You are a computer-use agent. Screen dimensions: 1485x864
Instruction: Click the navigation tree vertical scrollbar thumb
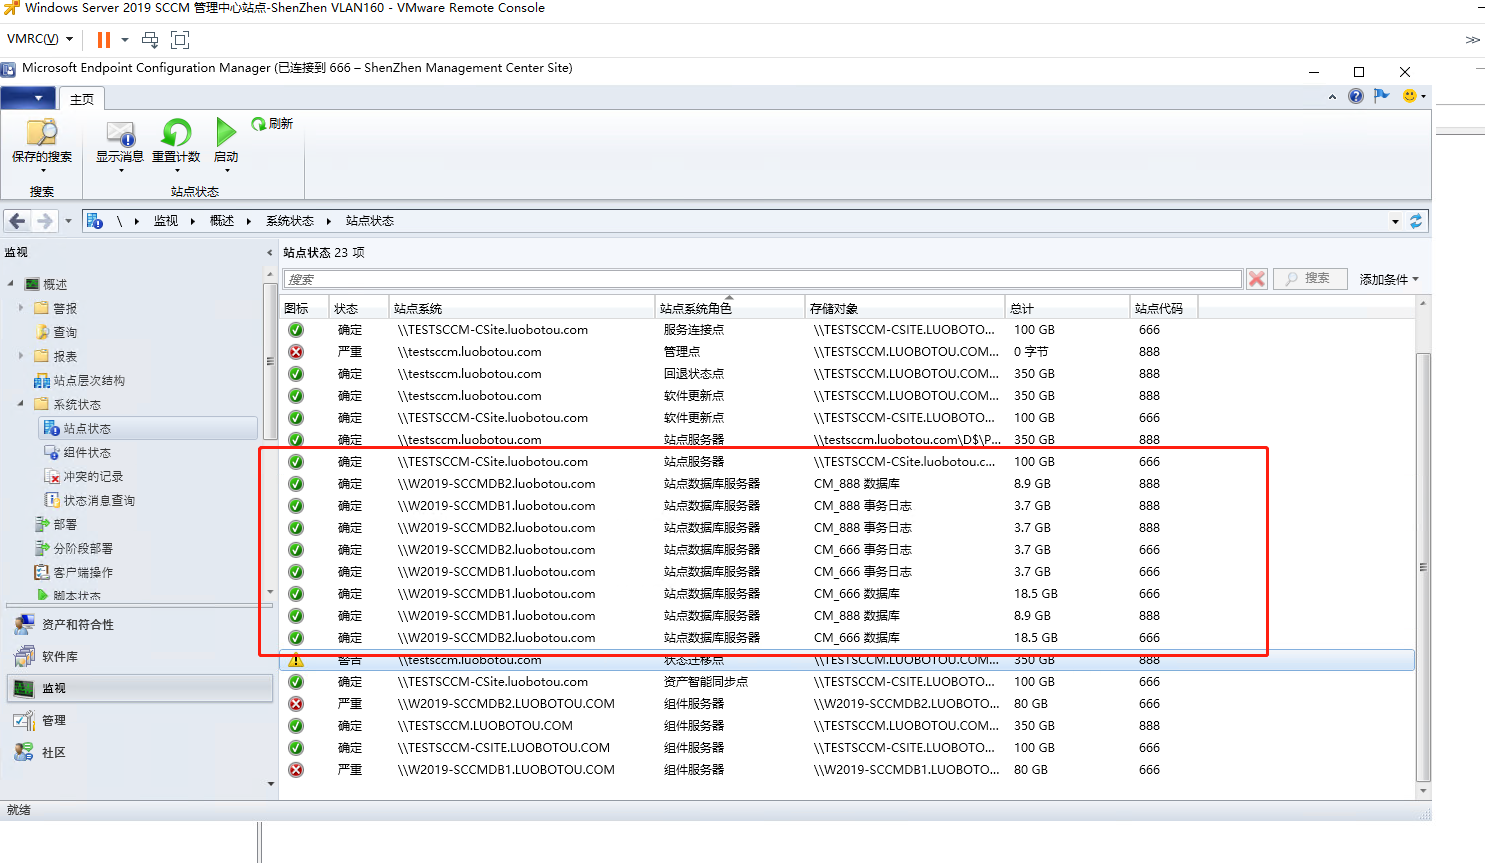pyautogui.click(x=270, y=362)
